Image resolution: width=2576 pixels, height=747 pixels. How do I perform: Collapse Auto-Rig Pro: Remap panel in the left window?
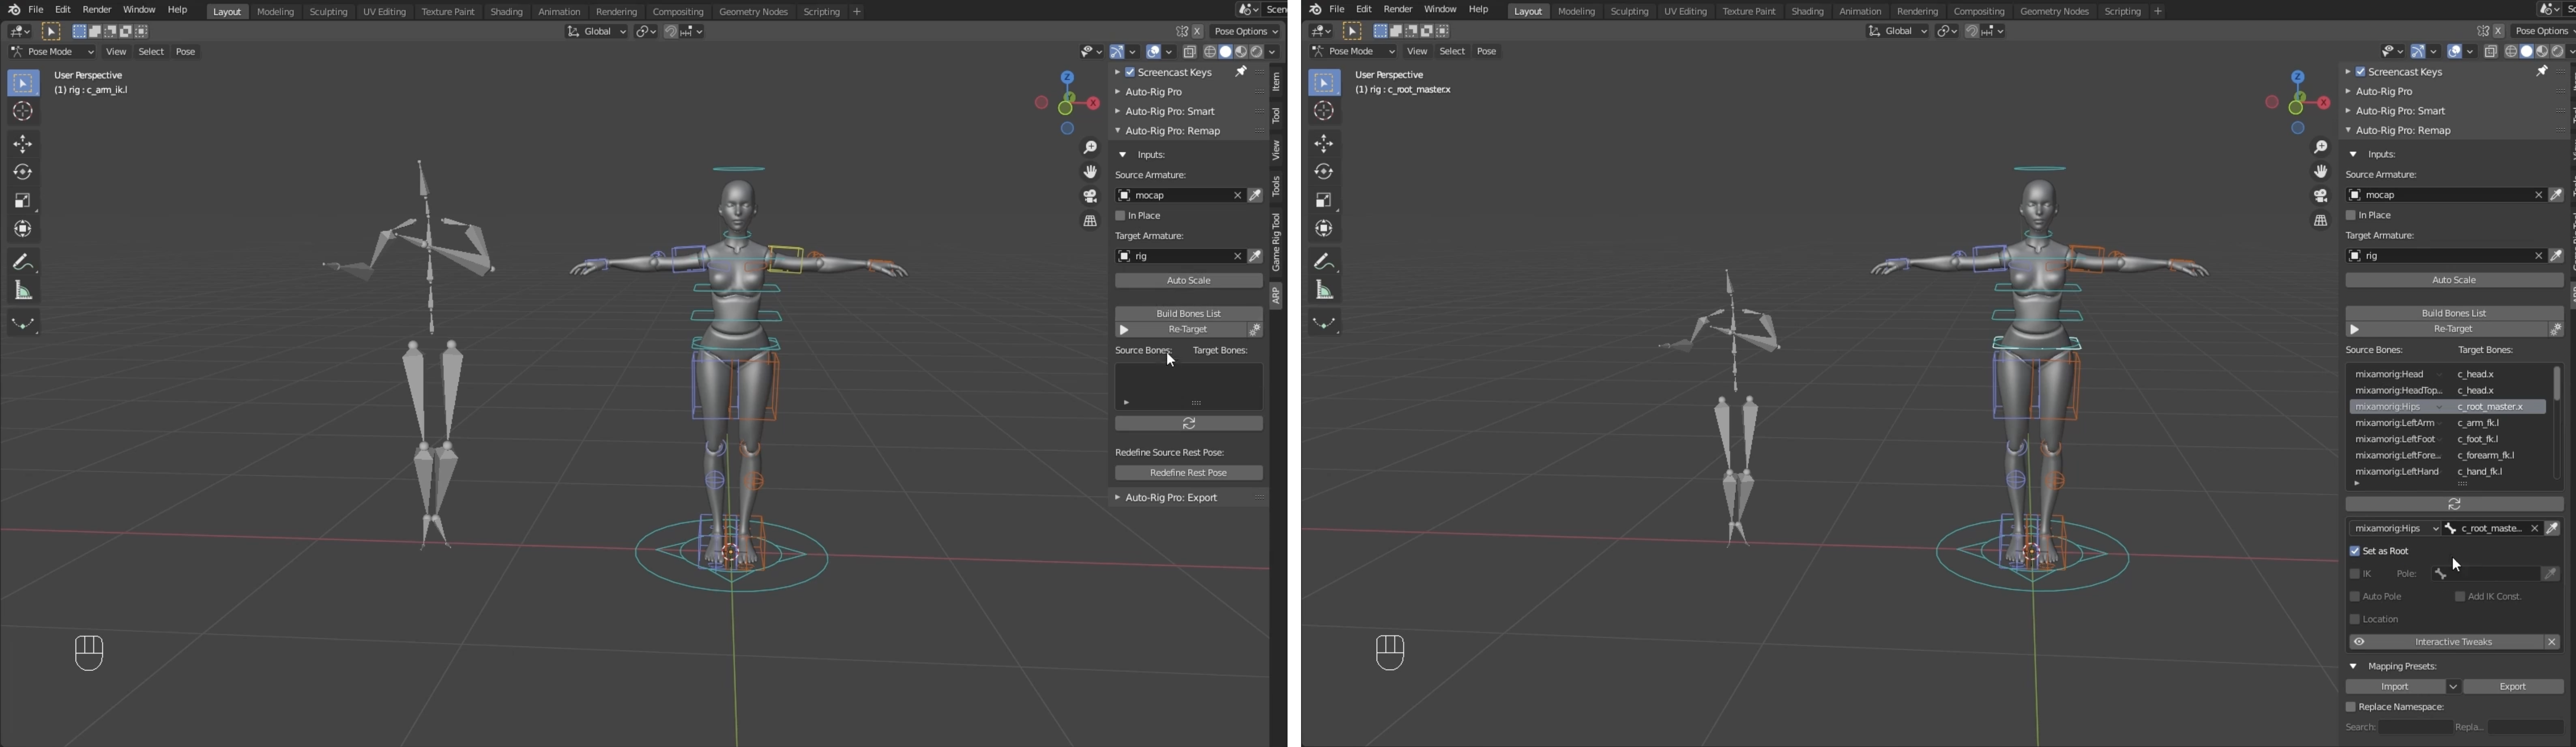point(1118,131)
